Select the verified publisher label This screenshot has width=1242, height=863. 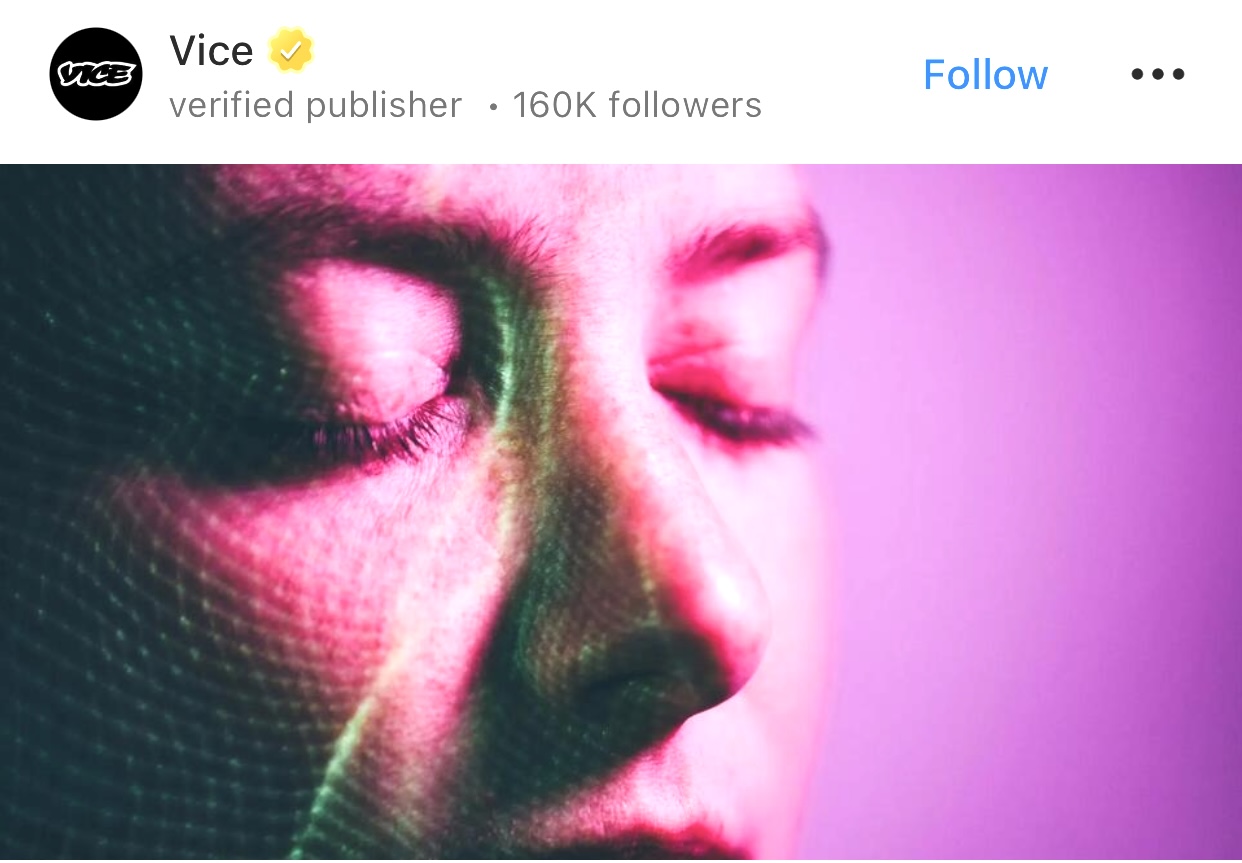click(316, 105)
